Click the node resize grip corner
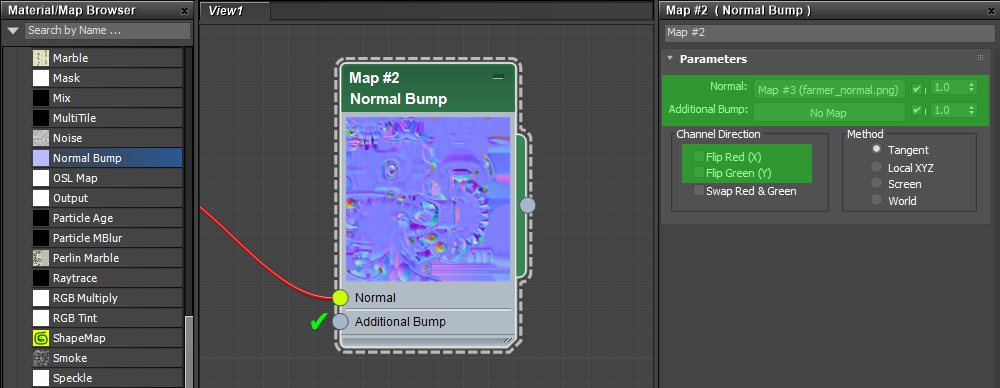 click(x=504, y=341)
